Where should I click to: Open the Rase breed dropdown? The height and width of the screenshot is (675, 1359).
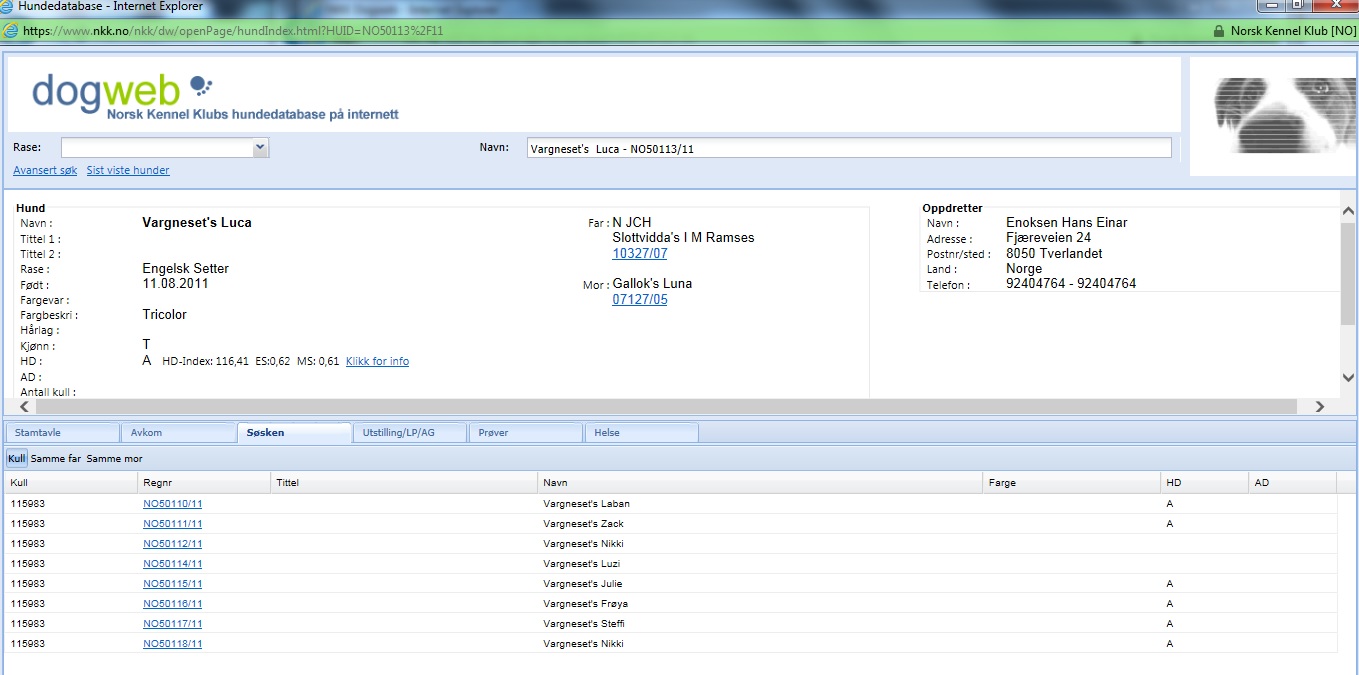coord(260,148)
